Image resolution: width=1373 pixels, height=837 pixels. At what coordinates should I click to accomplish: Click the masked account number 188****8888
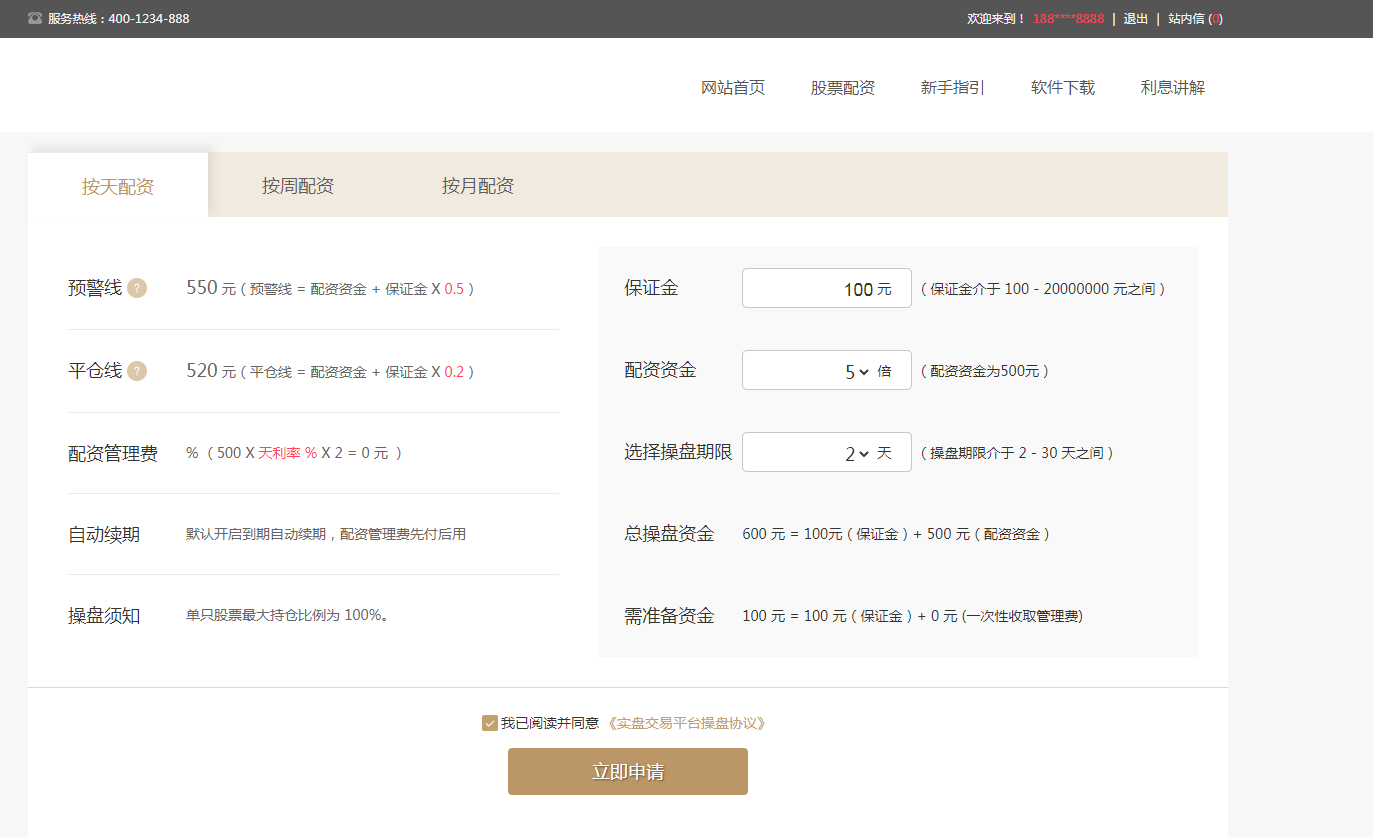1069,18
